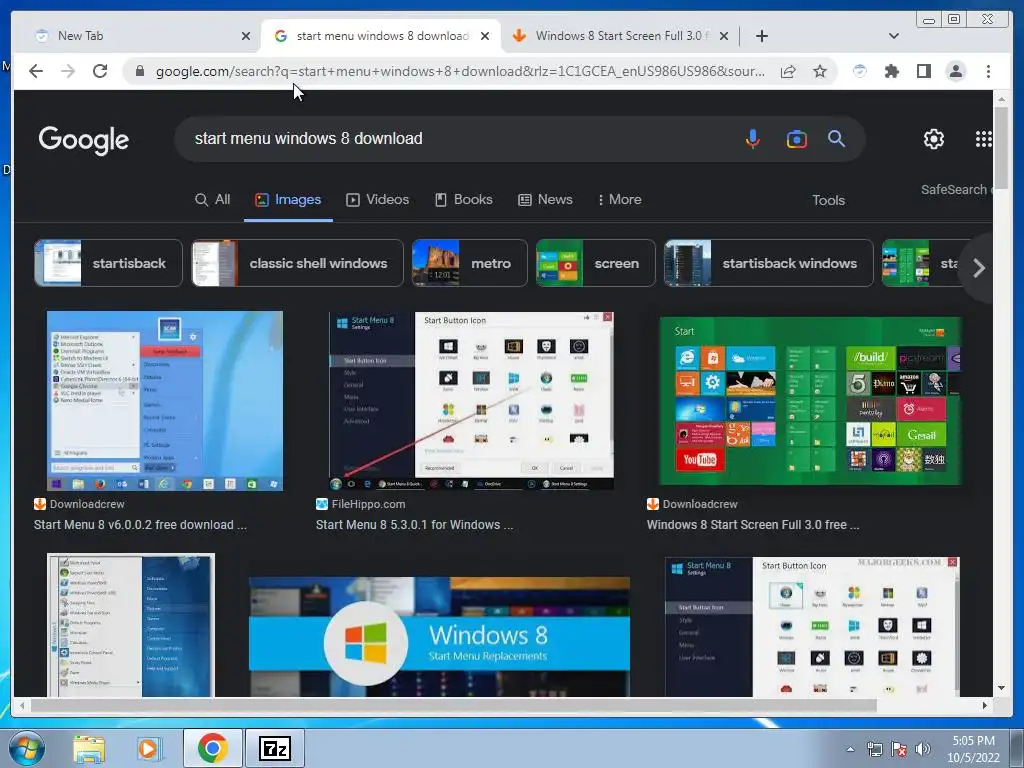Reload the current page

[100, 71]
